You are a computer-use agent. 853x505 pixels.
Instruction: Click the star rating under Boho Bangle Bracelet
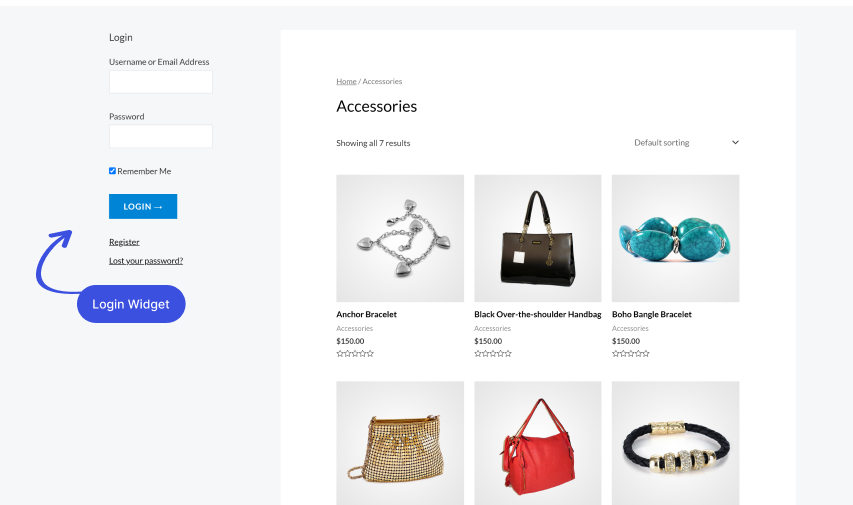631,354
